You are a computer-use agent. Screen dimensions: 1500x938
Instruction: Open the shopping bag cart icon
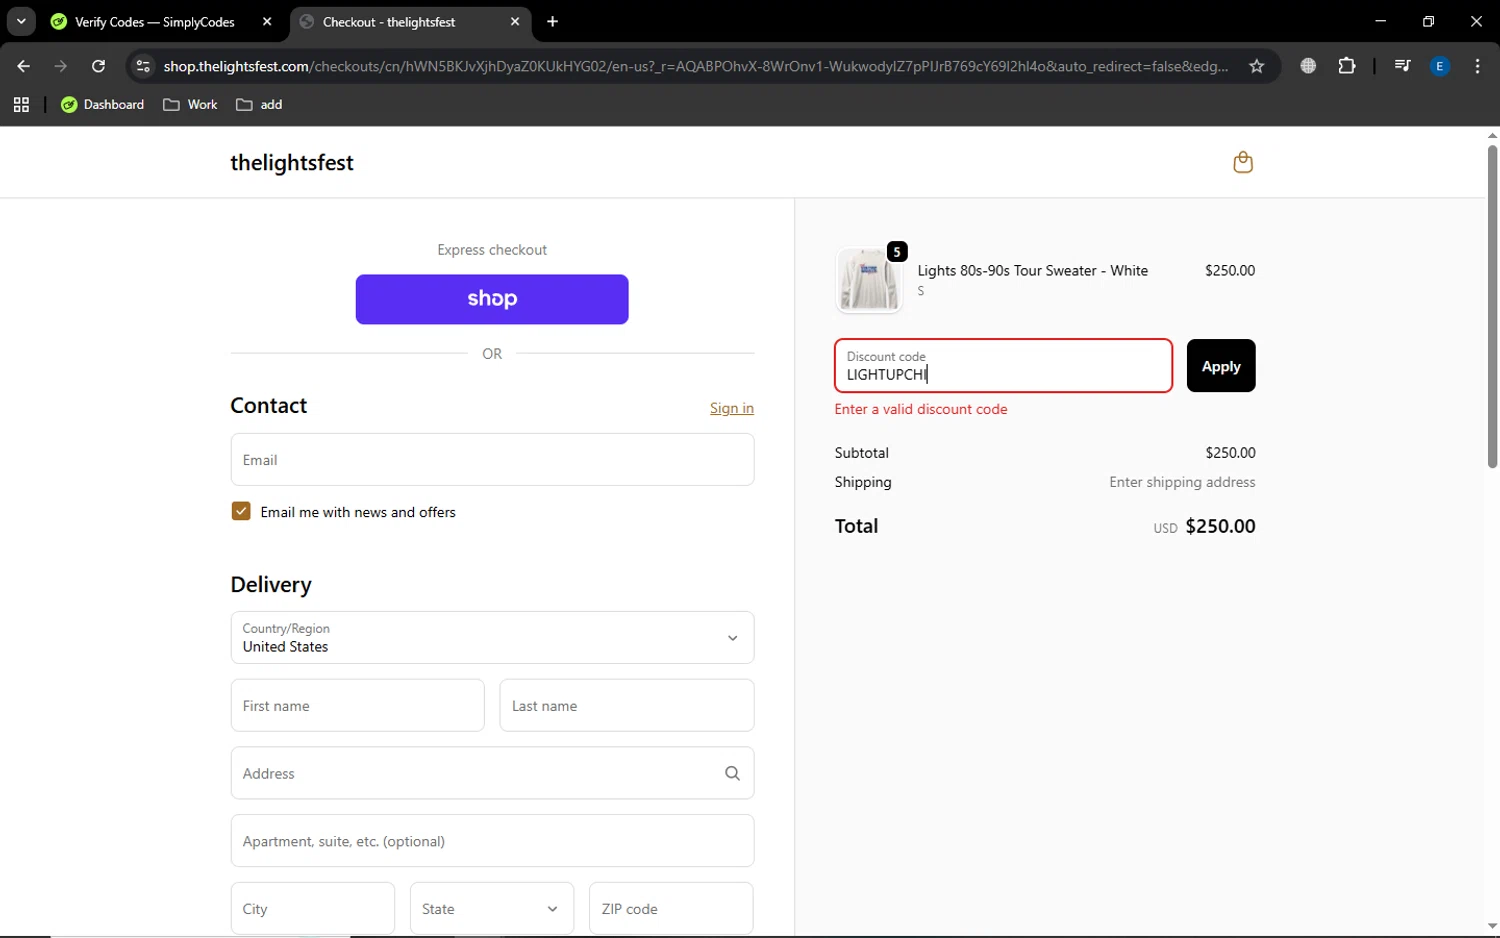(1242, 162)
